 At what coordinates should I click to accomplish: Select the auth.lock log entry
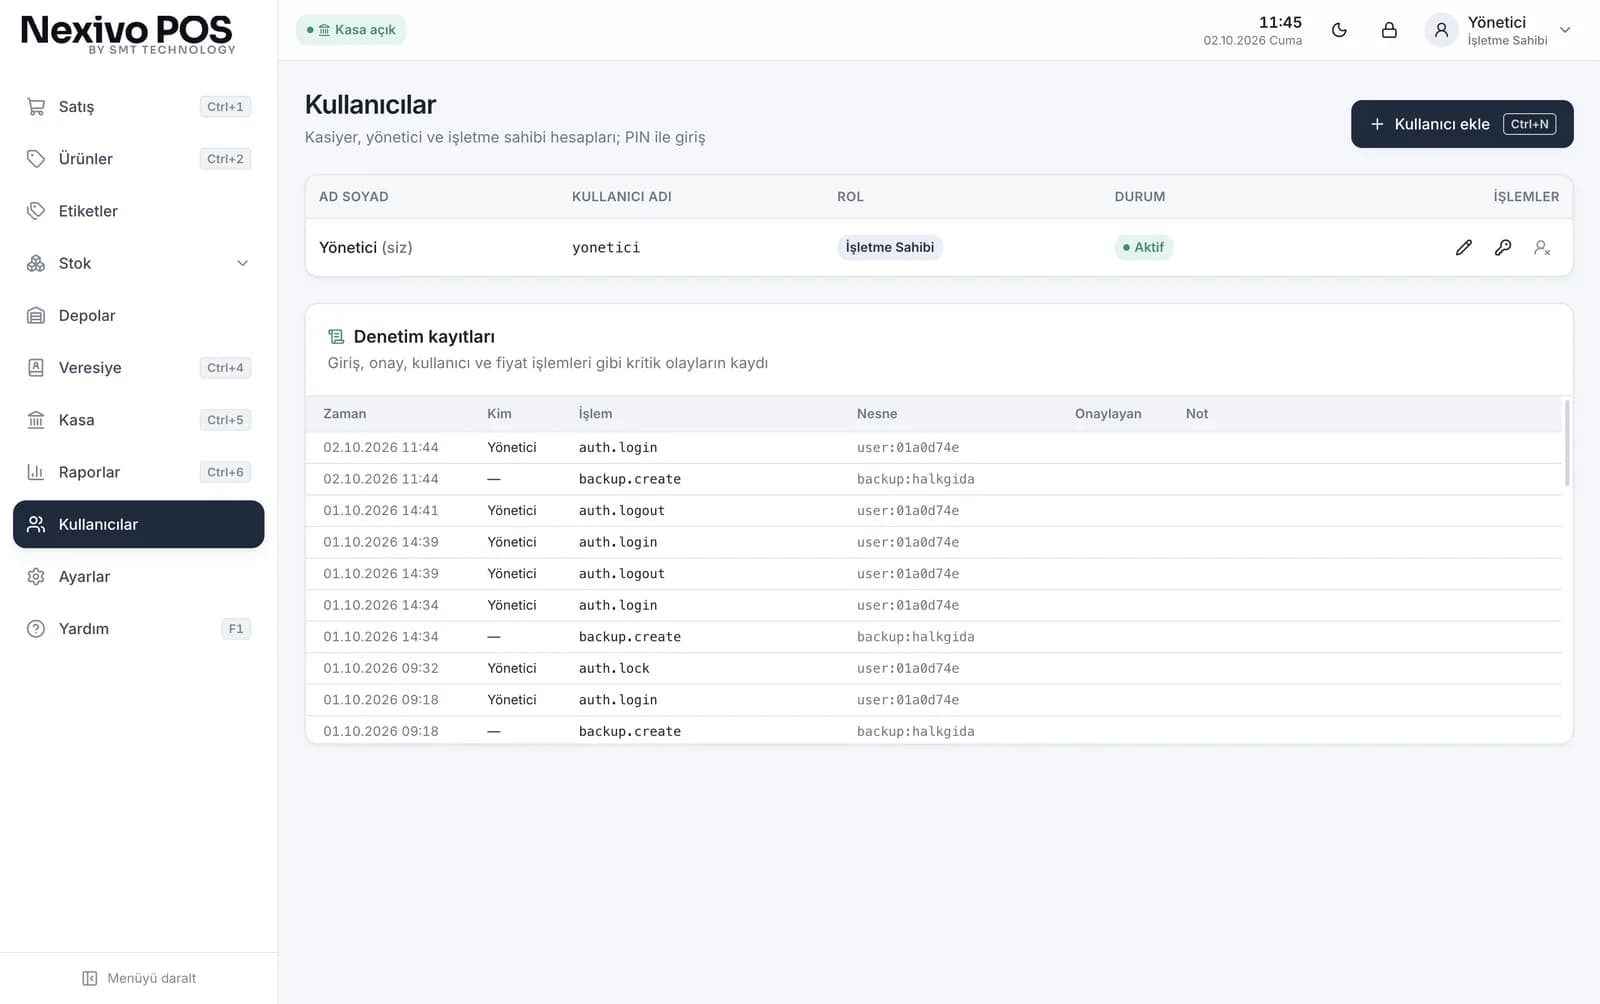point(933,668)
